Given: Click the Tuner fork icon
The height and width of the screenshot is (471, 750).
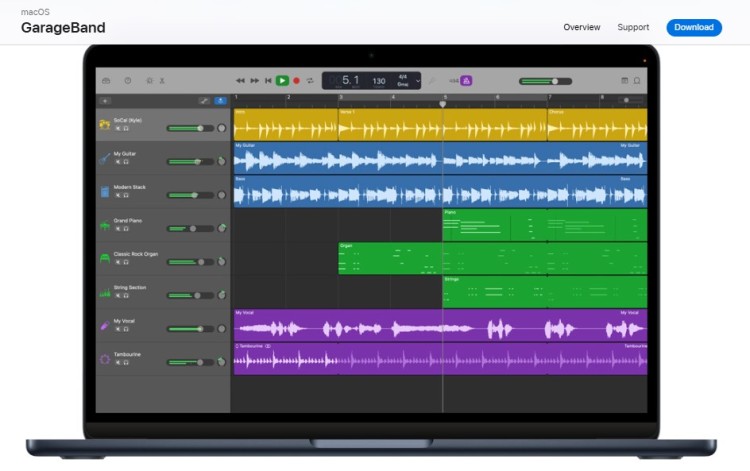Looking at the screenshot, I should [432, 81].
